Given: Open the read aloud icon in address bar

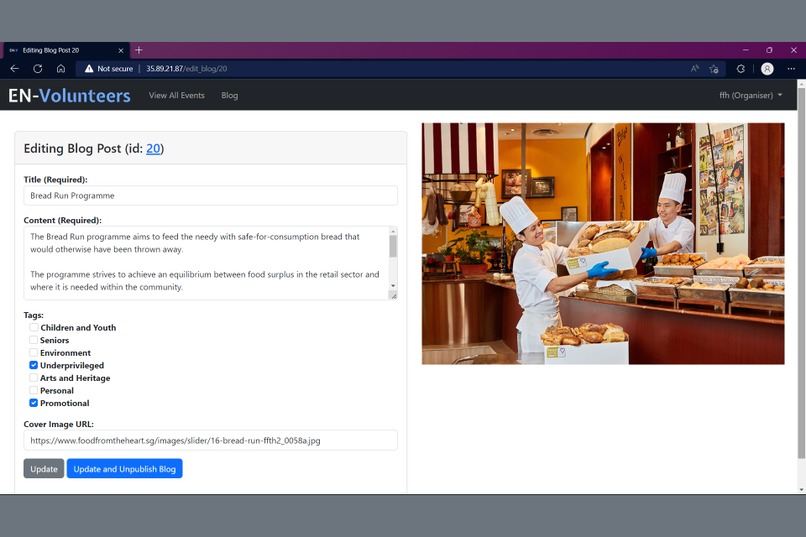Looking at the screenshot, I should 695,68.
